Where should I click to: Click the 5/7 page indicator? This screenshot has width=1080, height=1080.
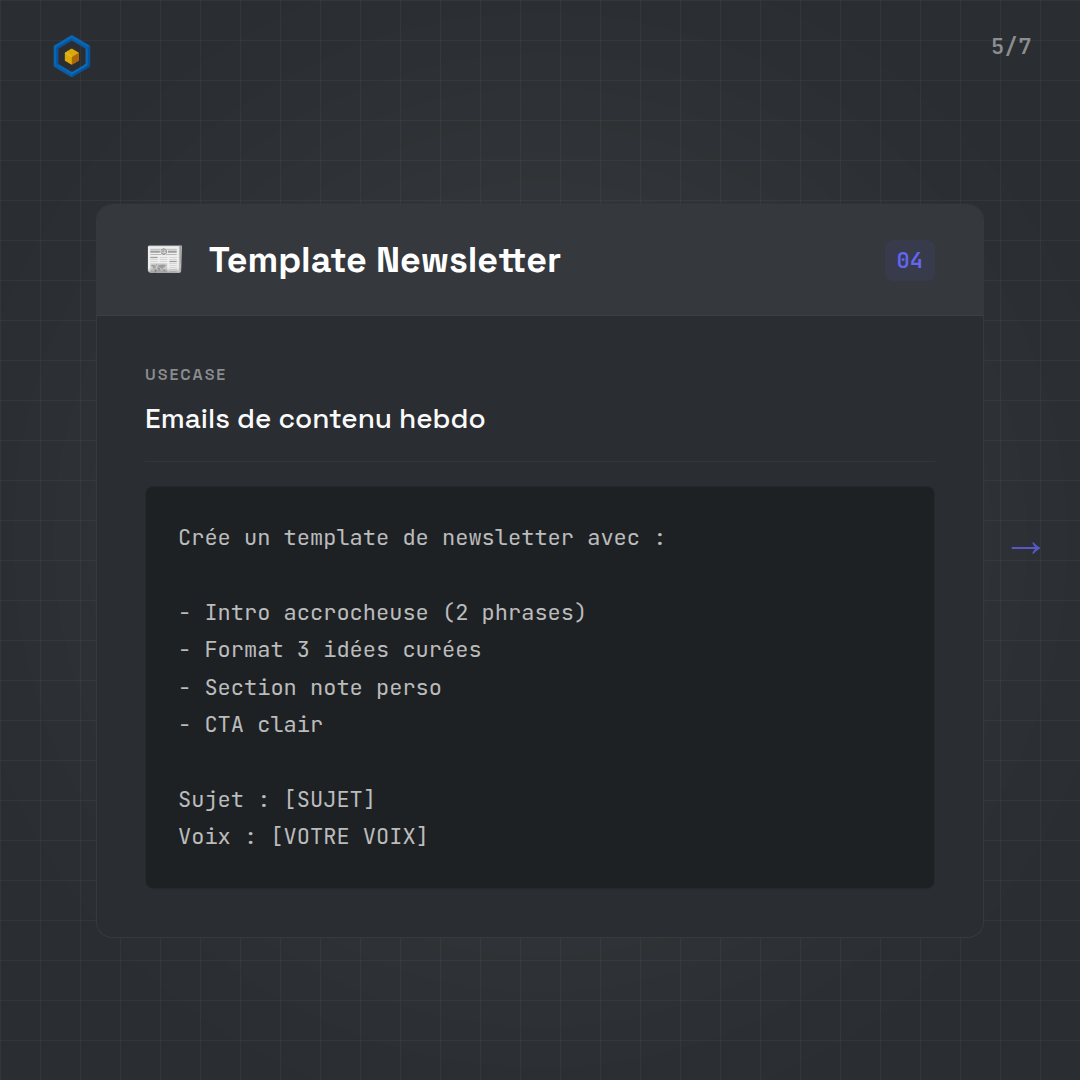1010,47
